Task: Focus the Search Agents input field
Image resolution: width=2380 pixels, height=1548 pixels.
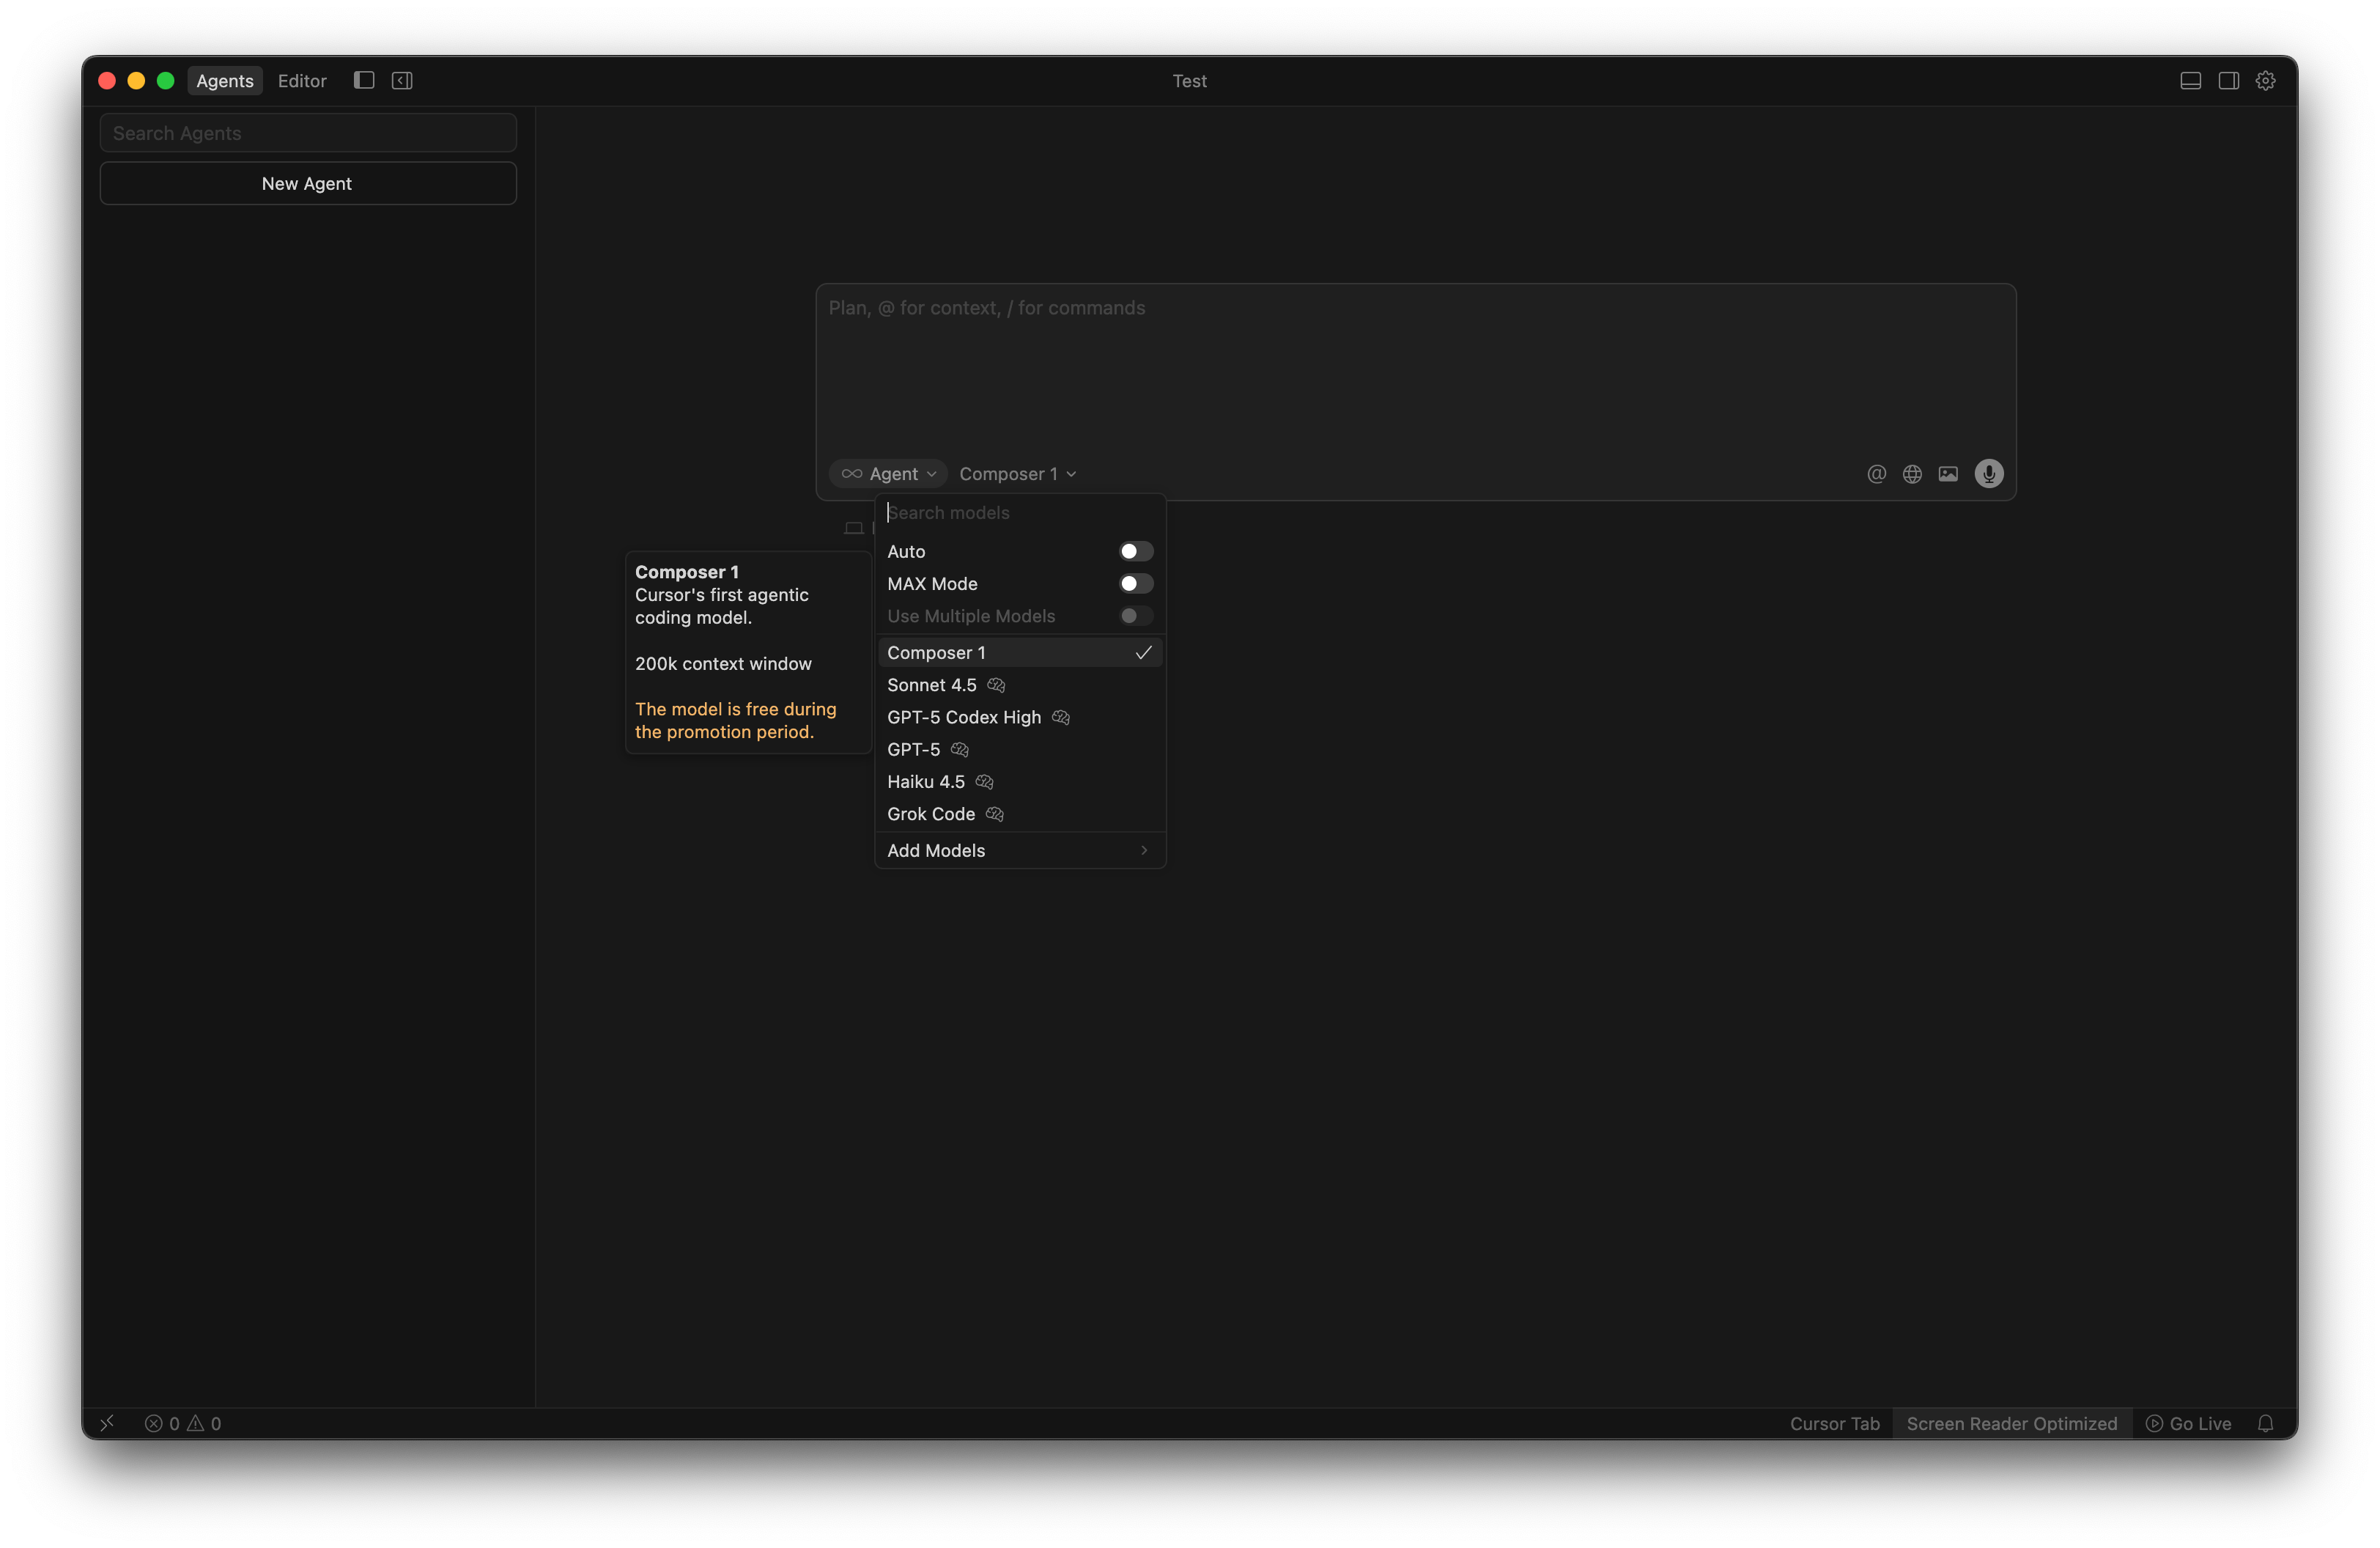Action: (x=307, y=133)
